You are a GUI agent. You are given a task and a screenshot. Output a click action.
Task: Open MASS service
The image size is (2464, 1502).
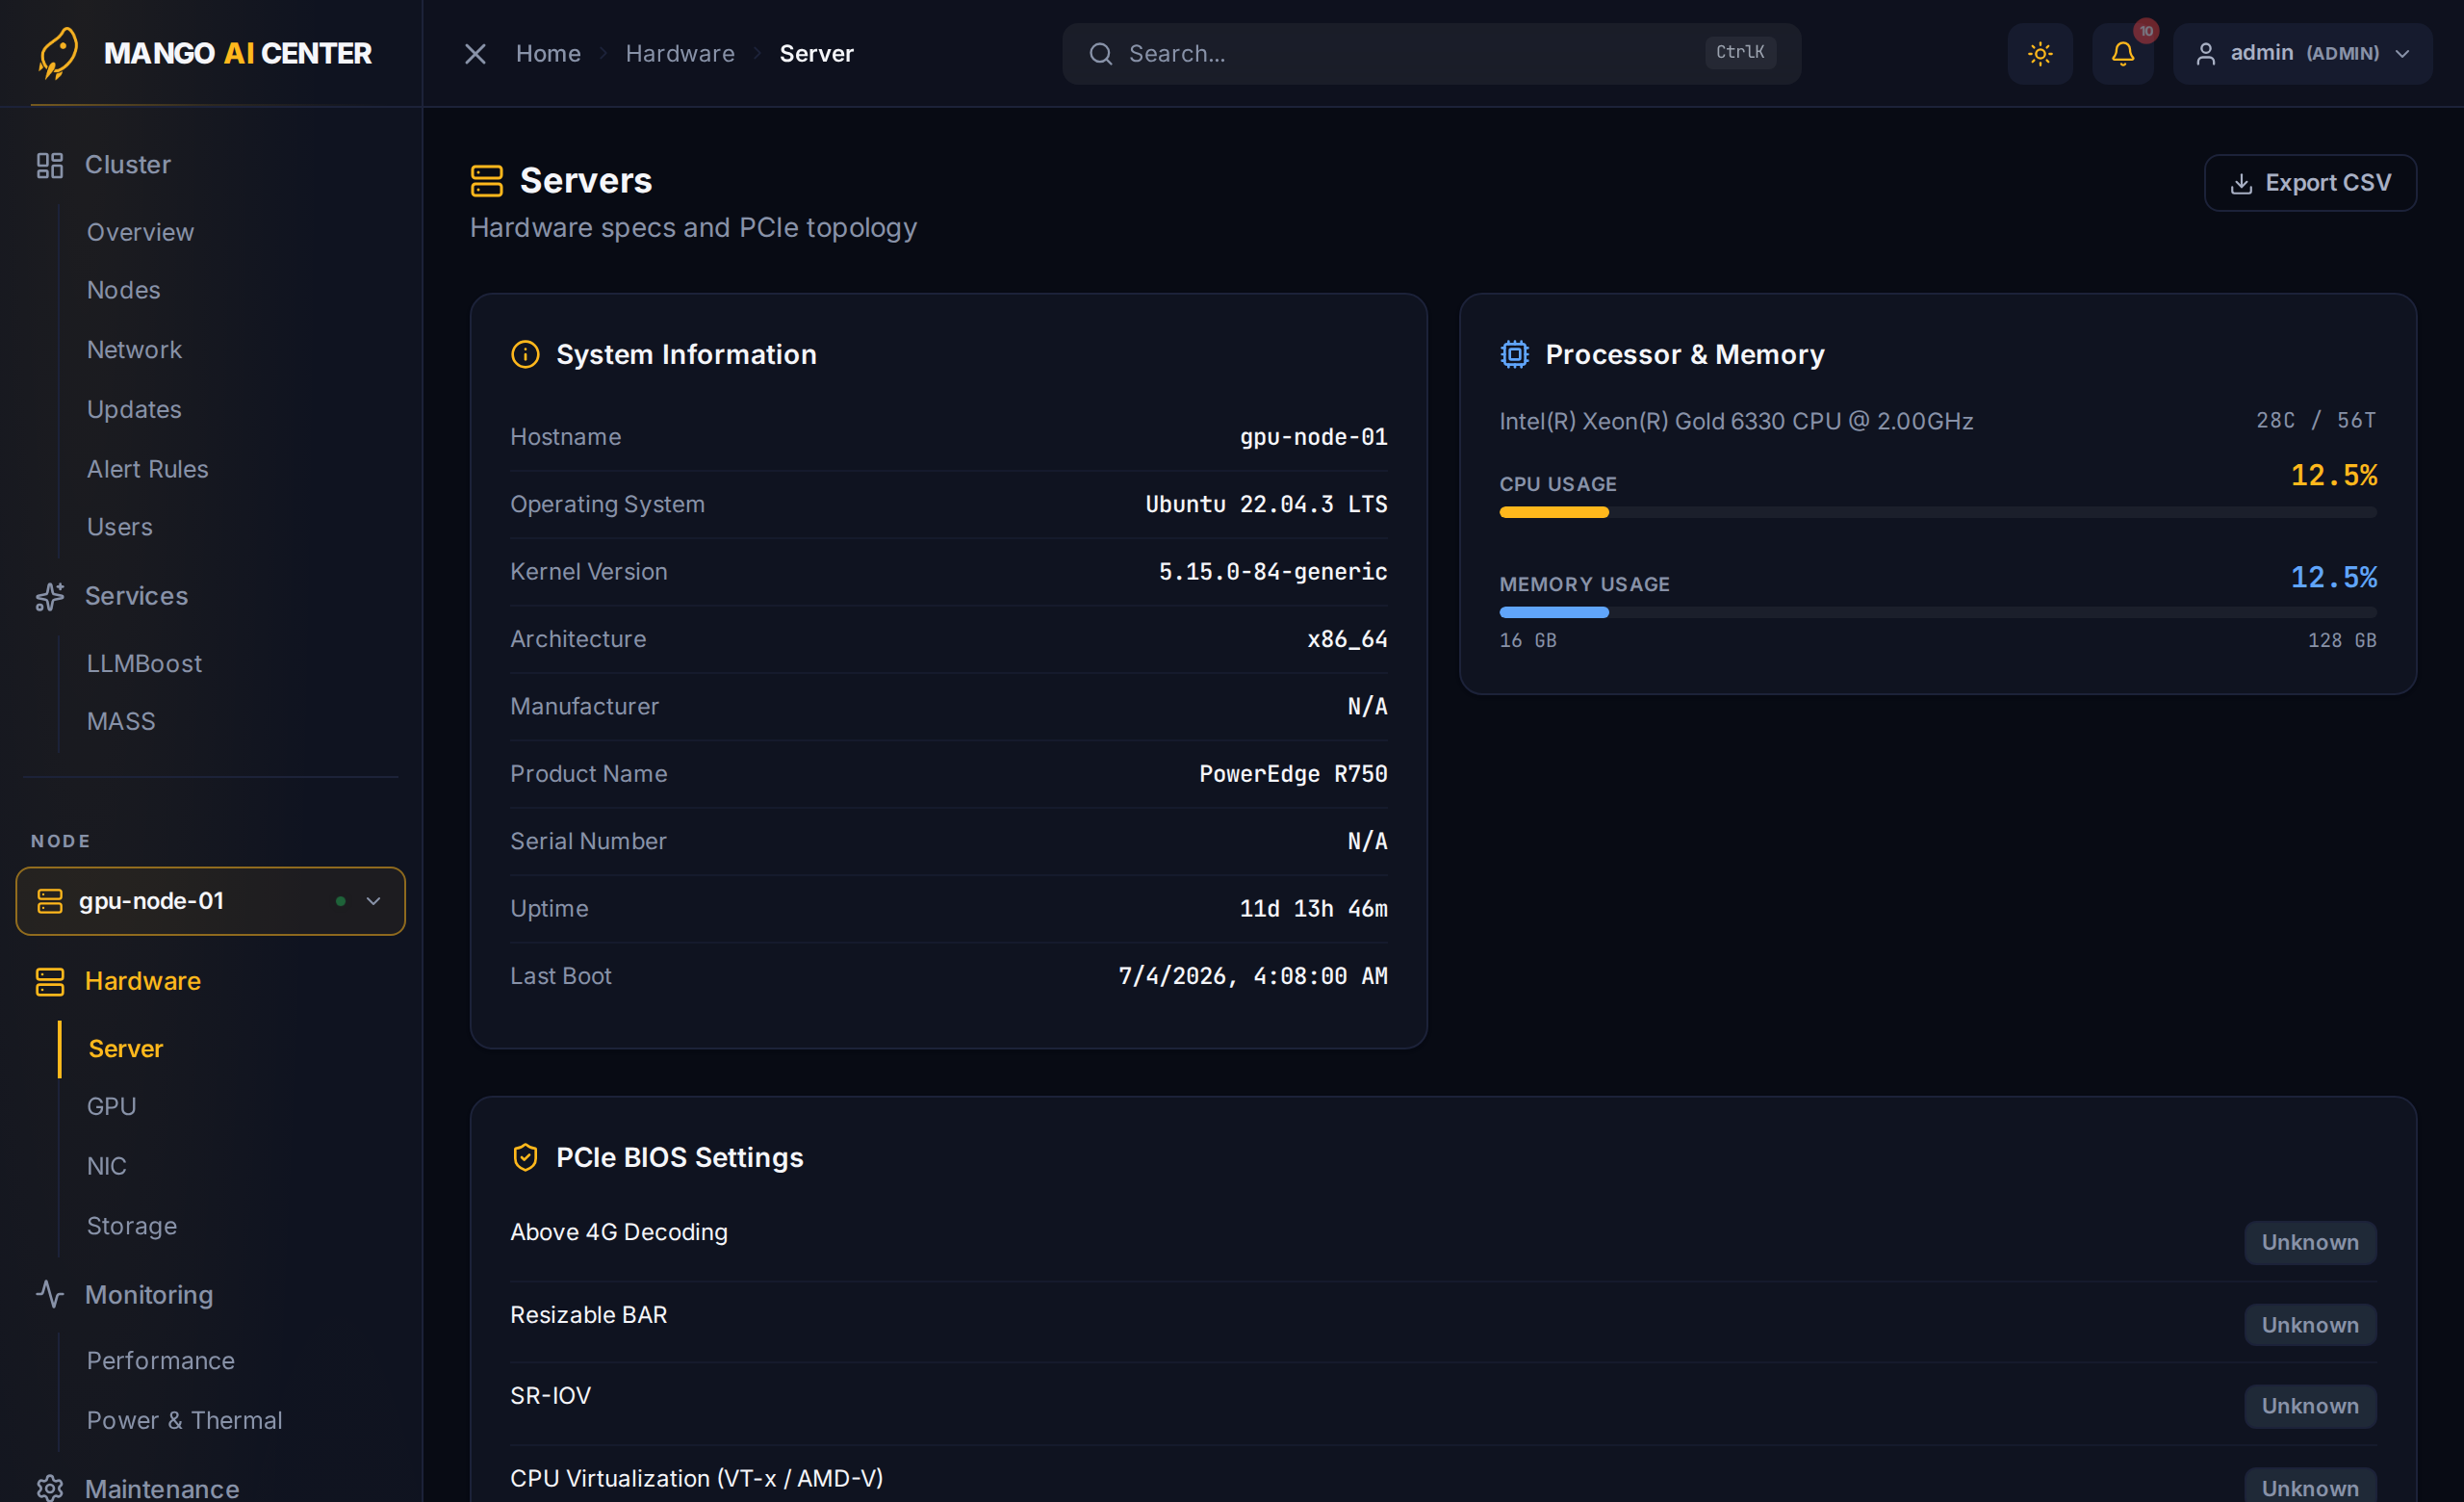coord(121,721)
